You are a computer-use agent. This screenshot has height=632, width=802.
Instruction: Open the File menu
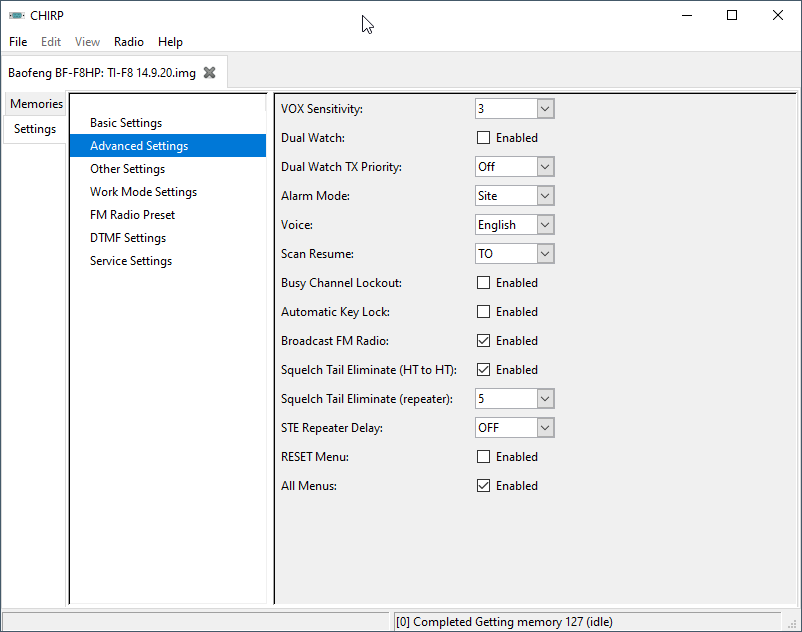(x=18, y=42)
